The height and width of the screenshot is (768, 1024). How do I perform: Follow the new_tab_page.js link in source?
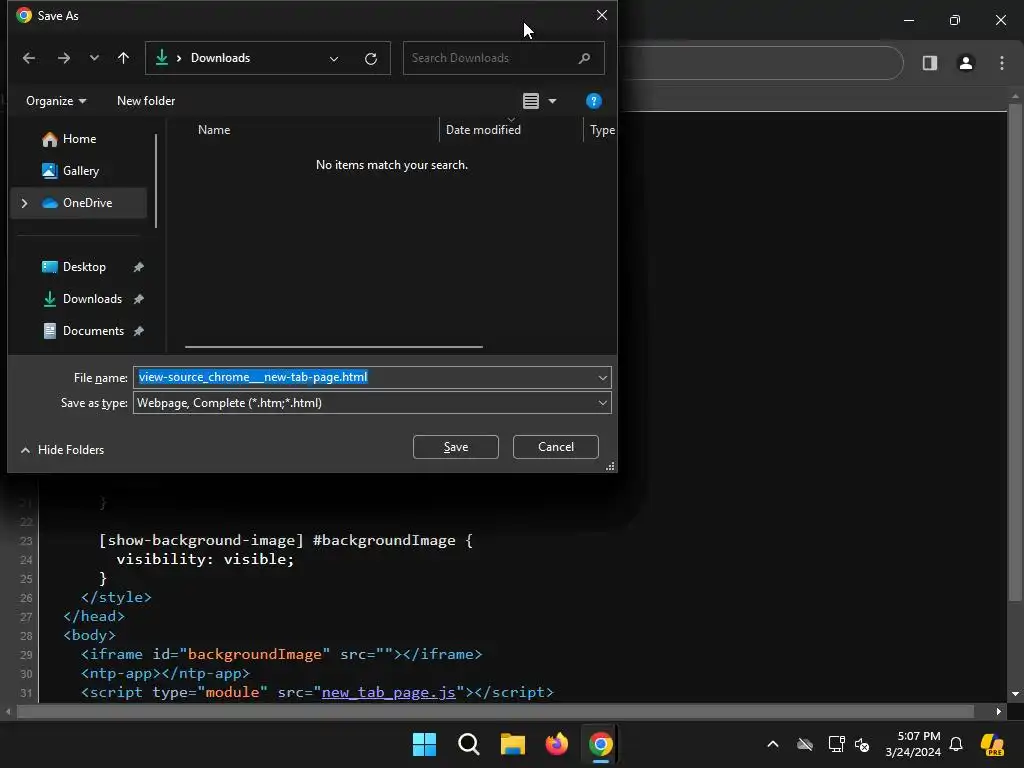coord(389,692)
